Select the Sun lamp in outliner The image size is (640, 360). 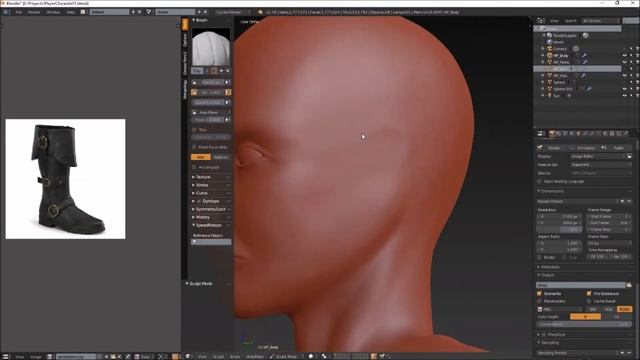556,96
